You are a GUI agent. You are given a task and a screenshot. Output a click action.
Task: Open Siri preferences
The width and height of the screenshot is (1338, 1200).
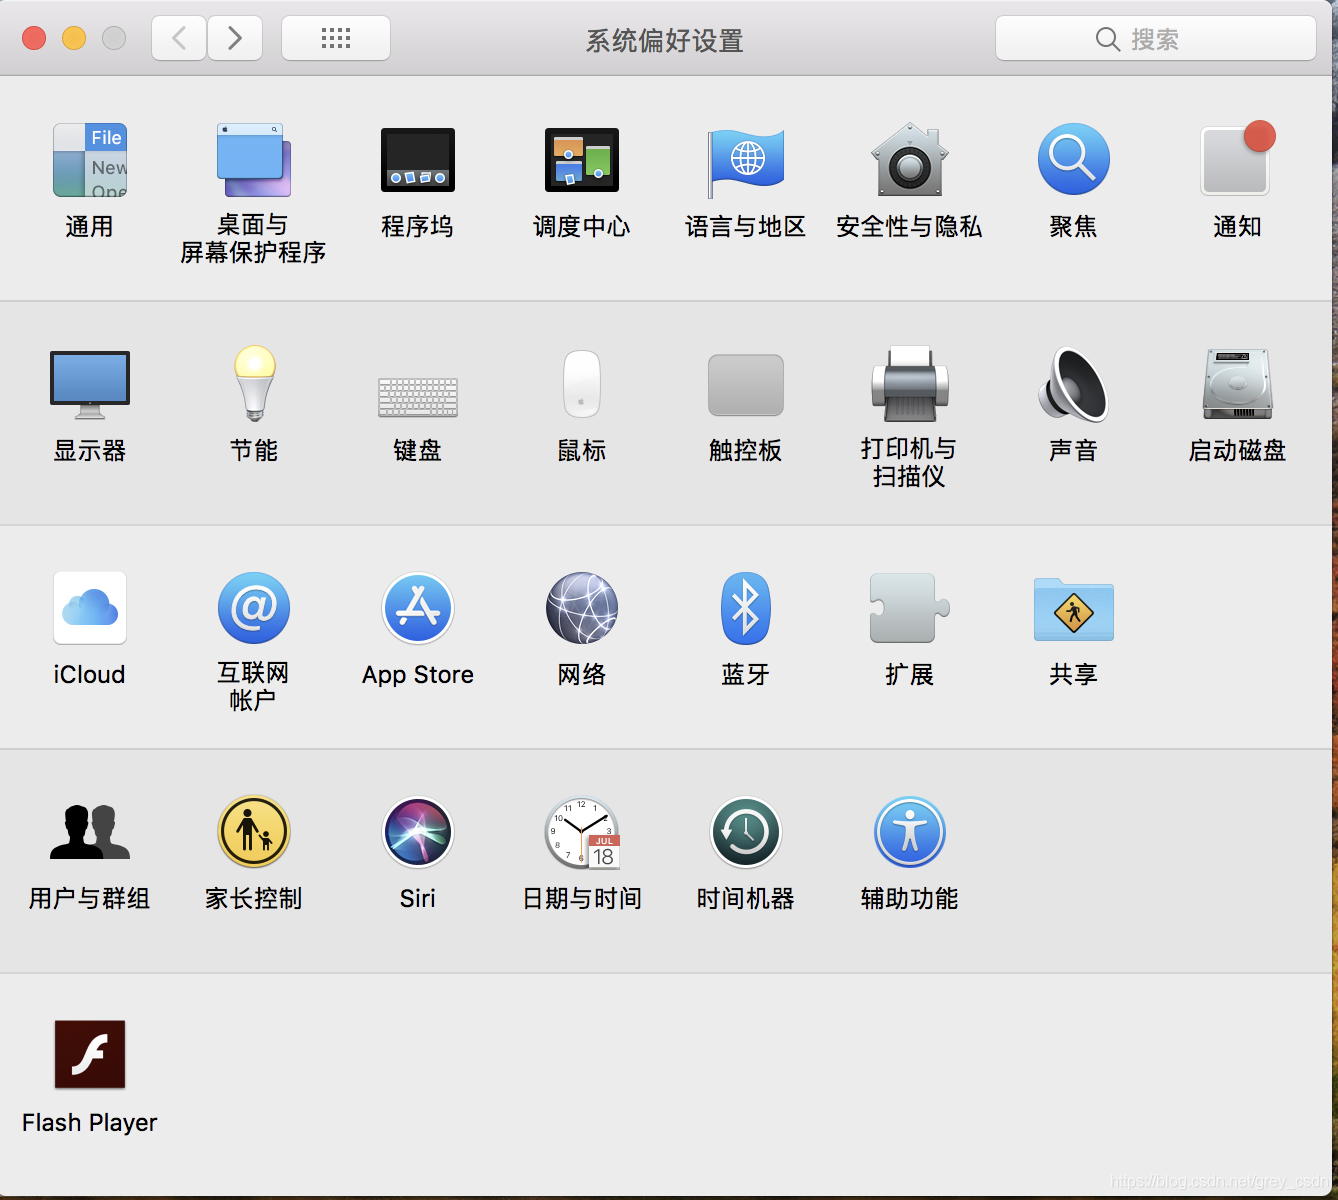click(x=418, y=832)
